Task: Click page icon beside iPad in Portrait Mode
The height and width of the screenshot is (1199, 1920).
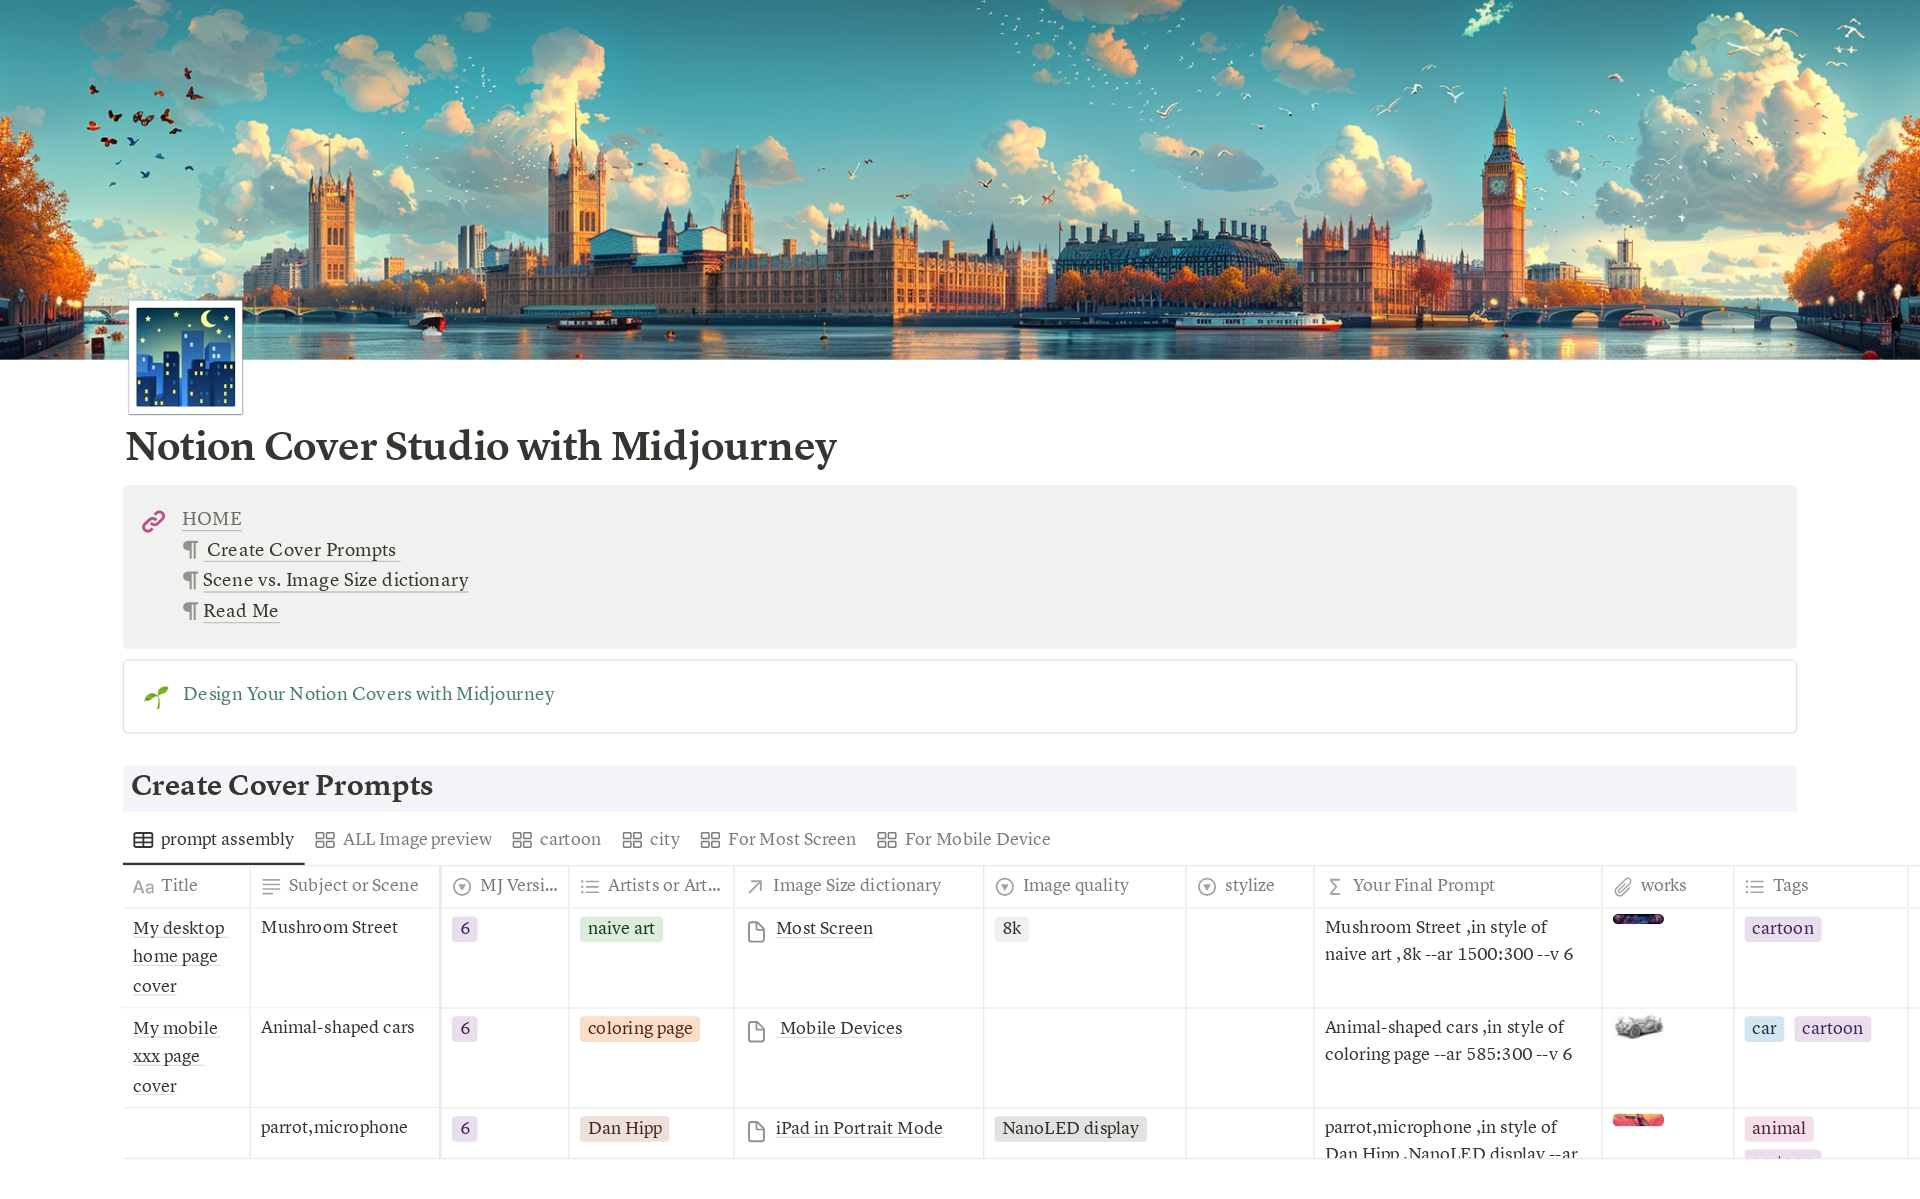Action: click(x=757, y=1131)
